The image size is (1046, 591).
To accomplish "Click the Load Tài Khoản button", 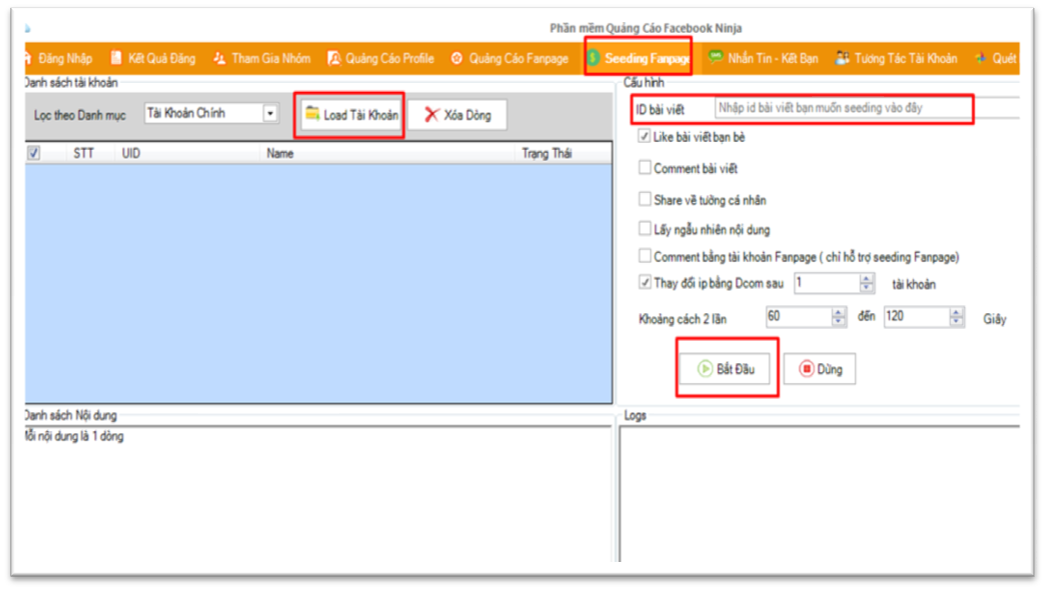I will click(x=351, y=115).
